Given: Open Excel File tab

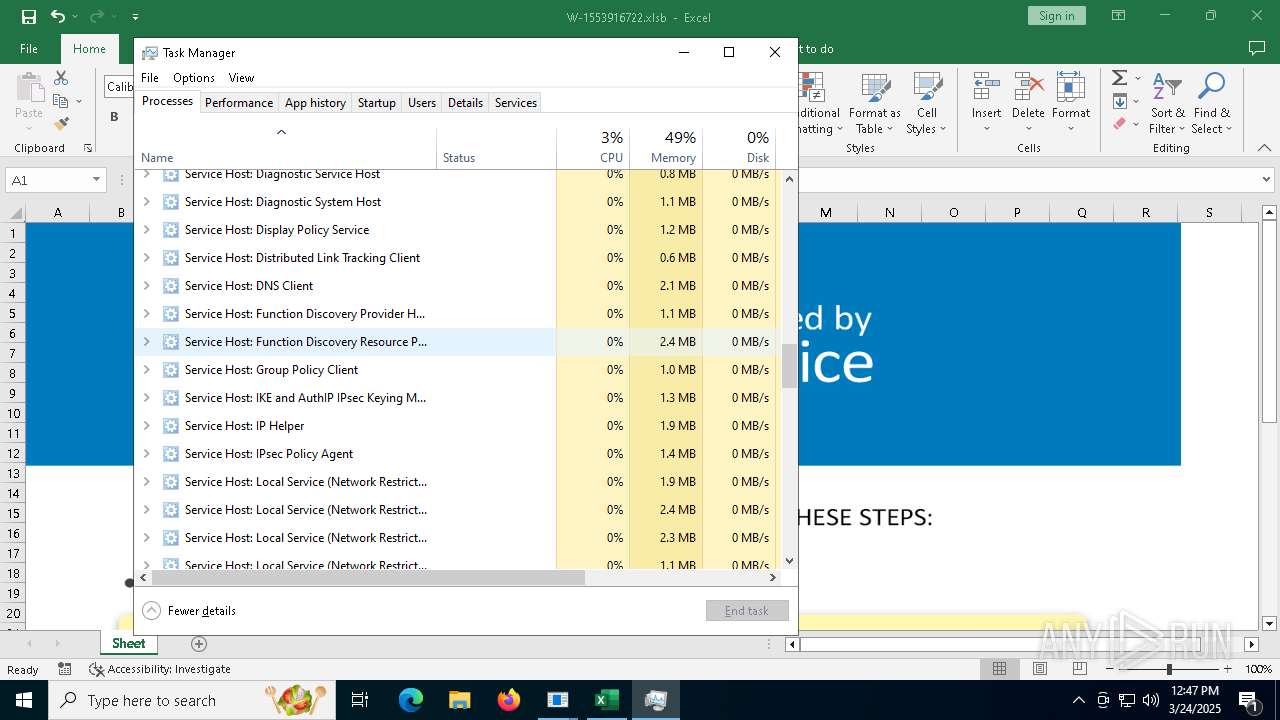Looking at the screenshot, I should (29, 49).
